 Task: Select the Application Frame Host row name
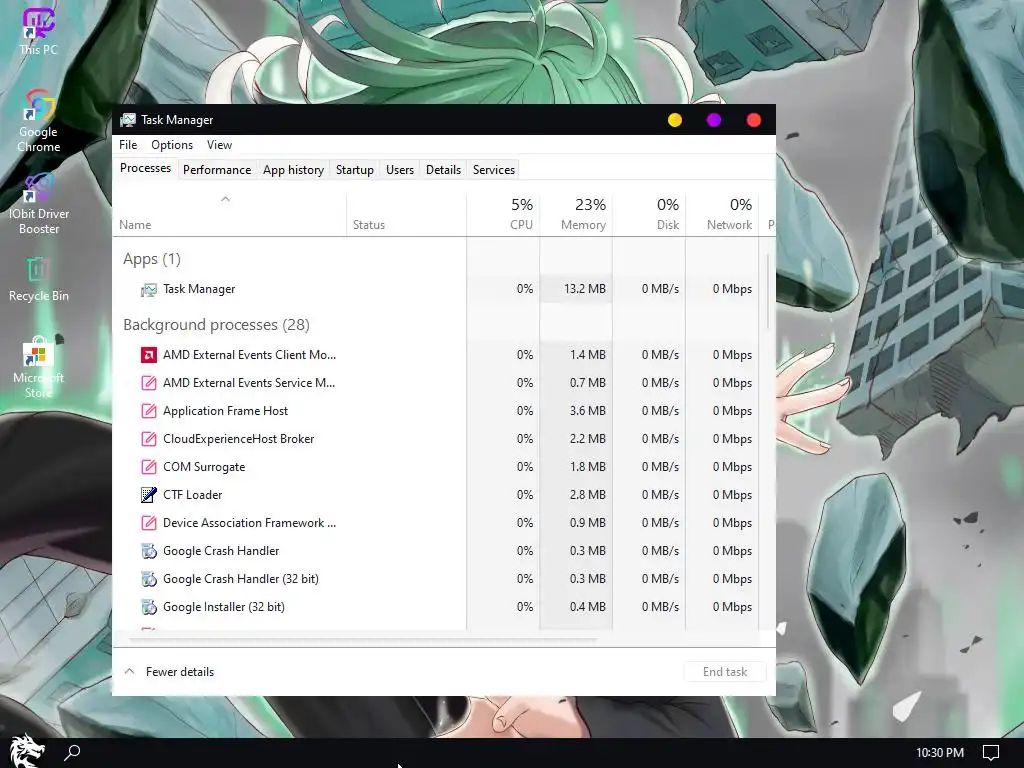[225, 411]
